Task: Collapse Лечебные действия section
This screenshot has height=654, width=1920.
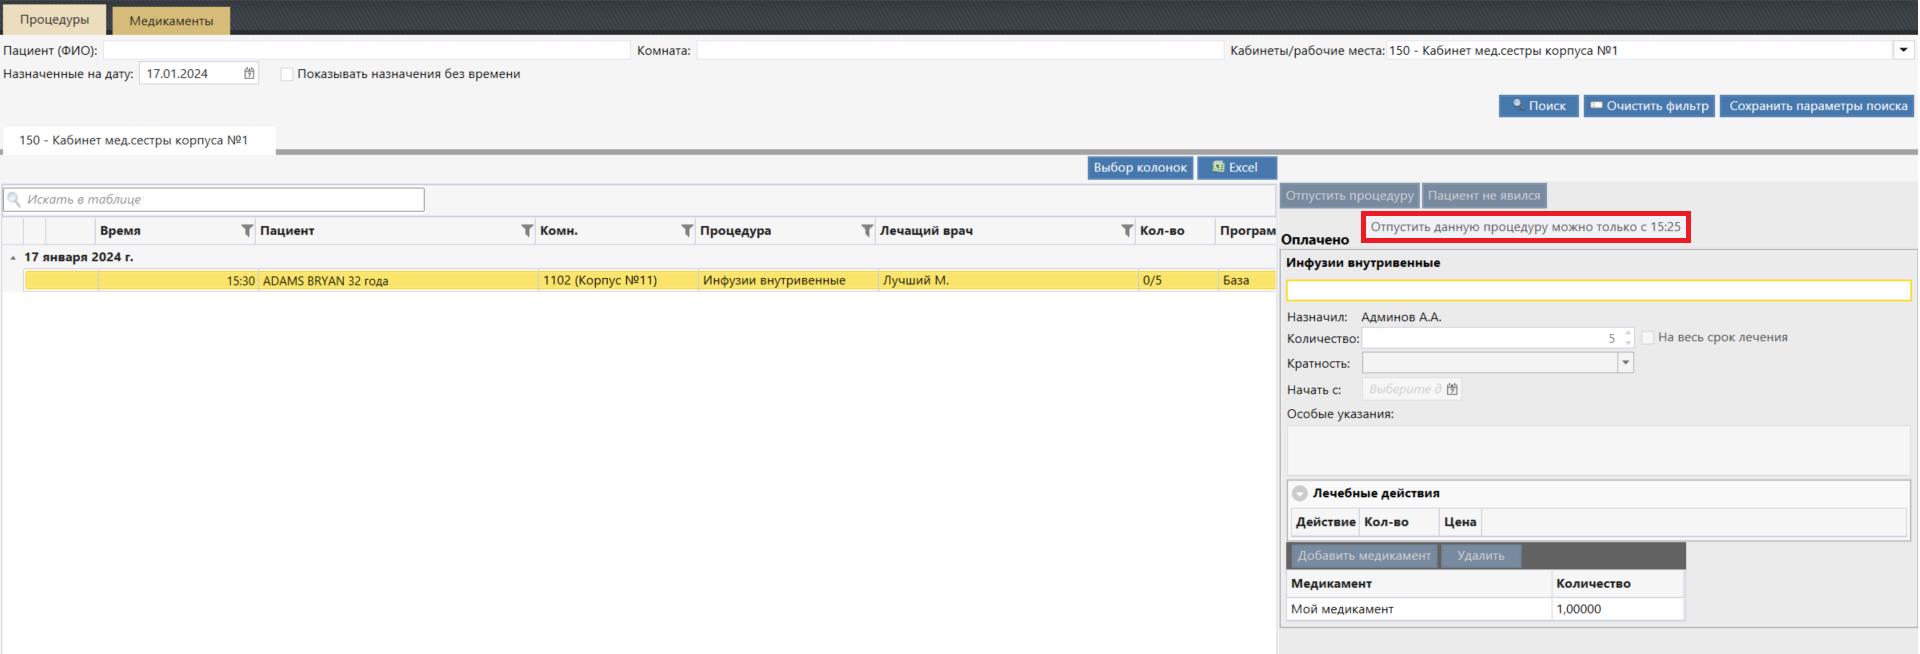Action: pyautogui.click(x=1300, y=493)
